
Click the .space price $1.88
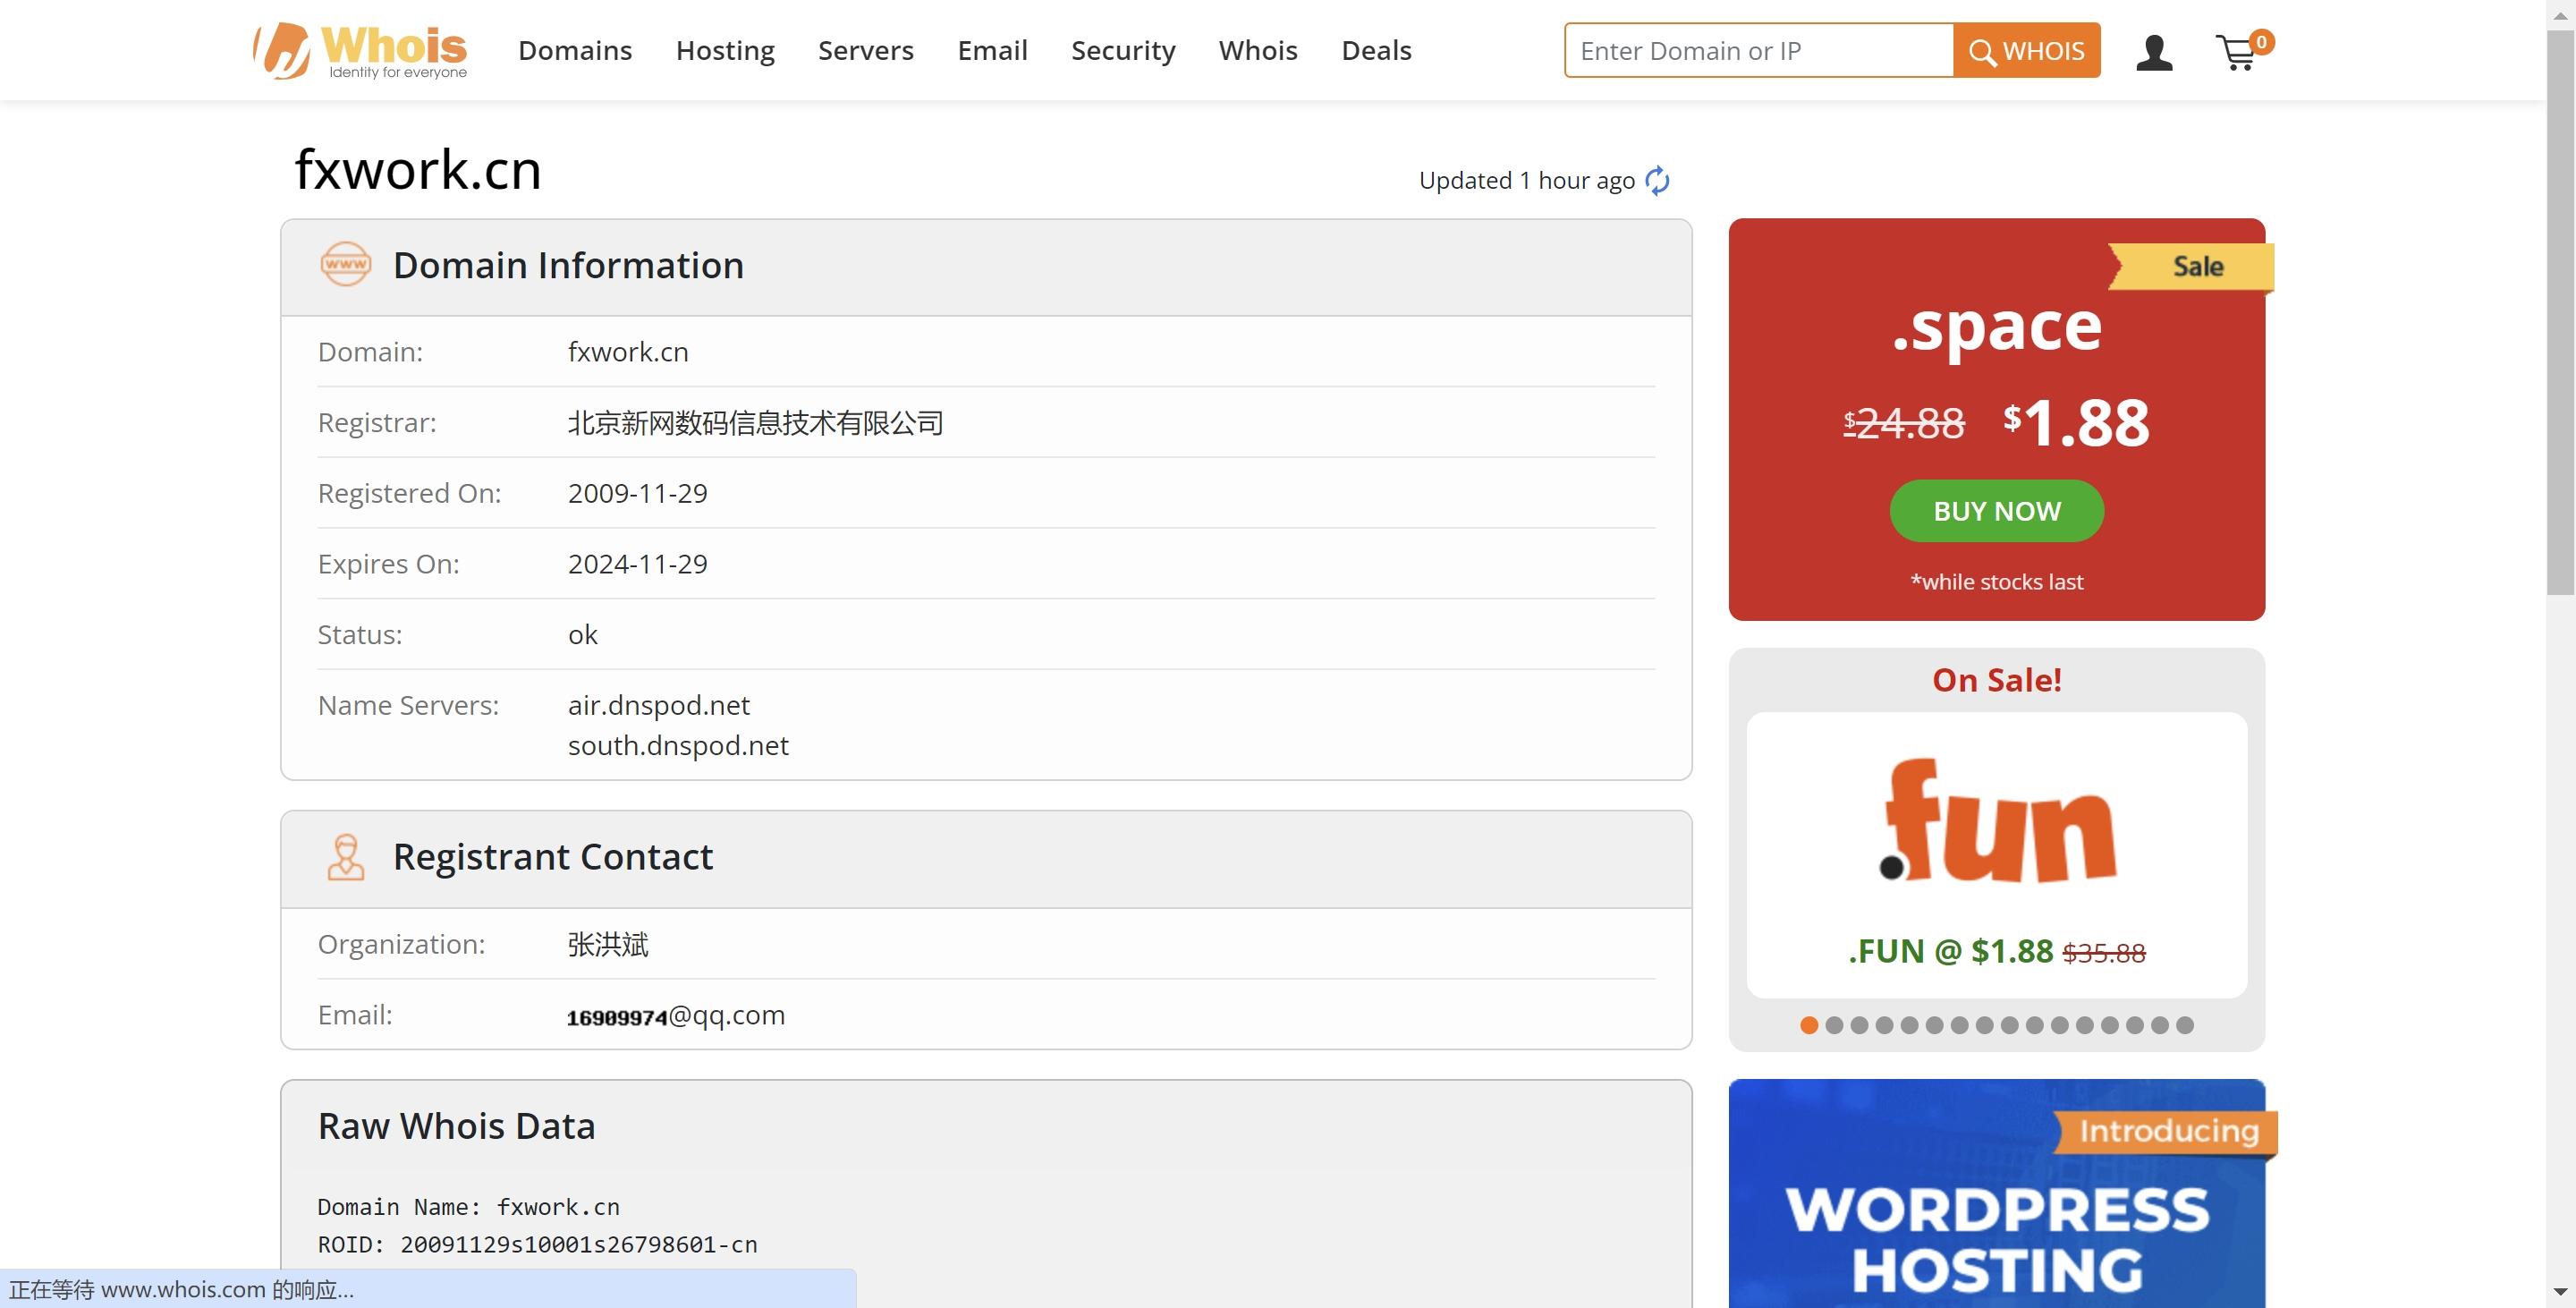[x=2076, y=422]
